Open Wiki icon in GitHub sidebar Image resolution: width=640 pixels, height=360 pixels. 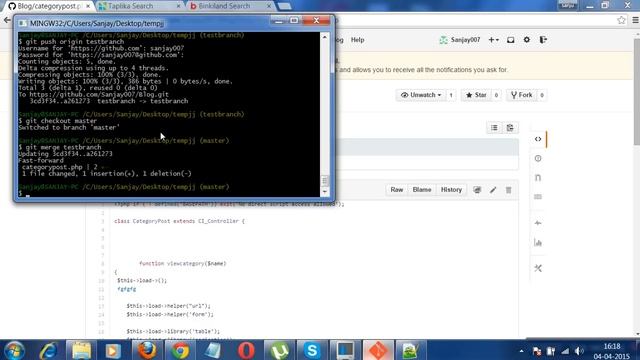point(538,197)
